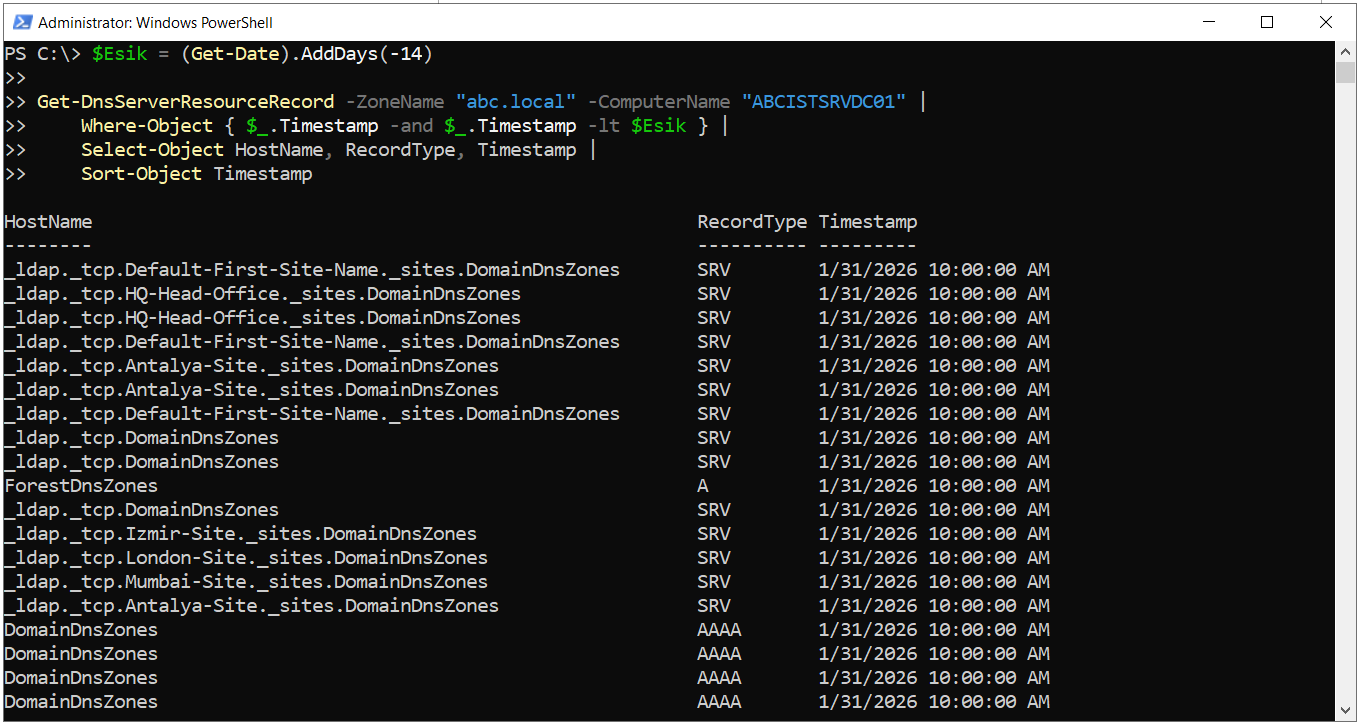Click the 'Timestamp' column header
Viewport: 1360px width, 724px height.
(x=868, y=222)
